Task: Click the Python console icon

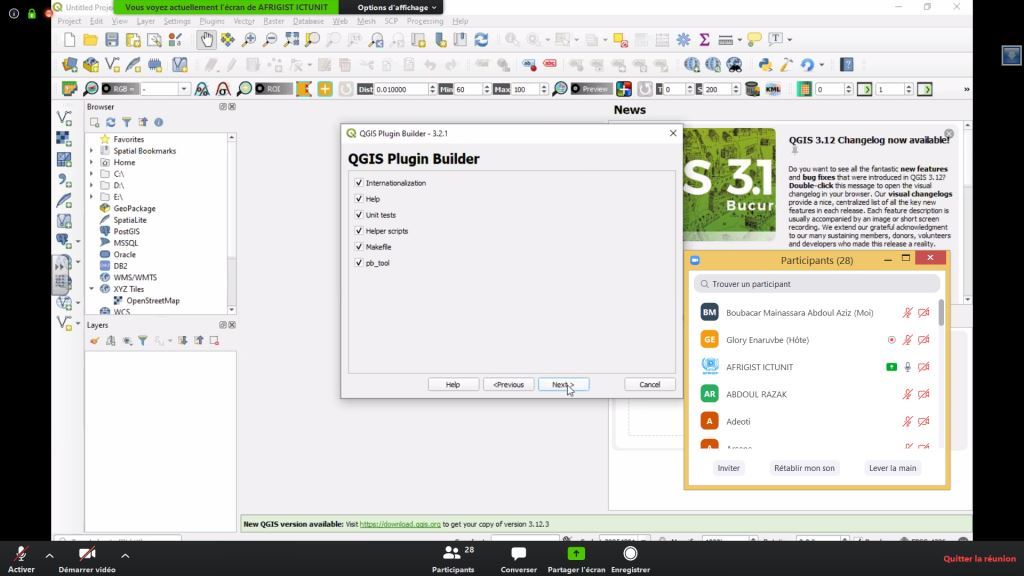Action: pos(765,65)
